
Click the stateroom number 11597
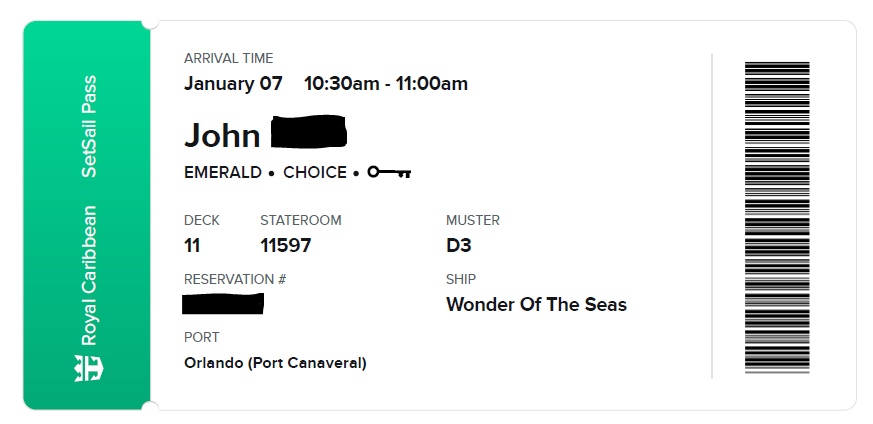(x=285, y=245)
